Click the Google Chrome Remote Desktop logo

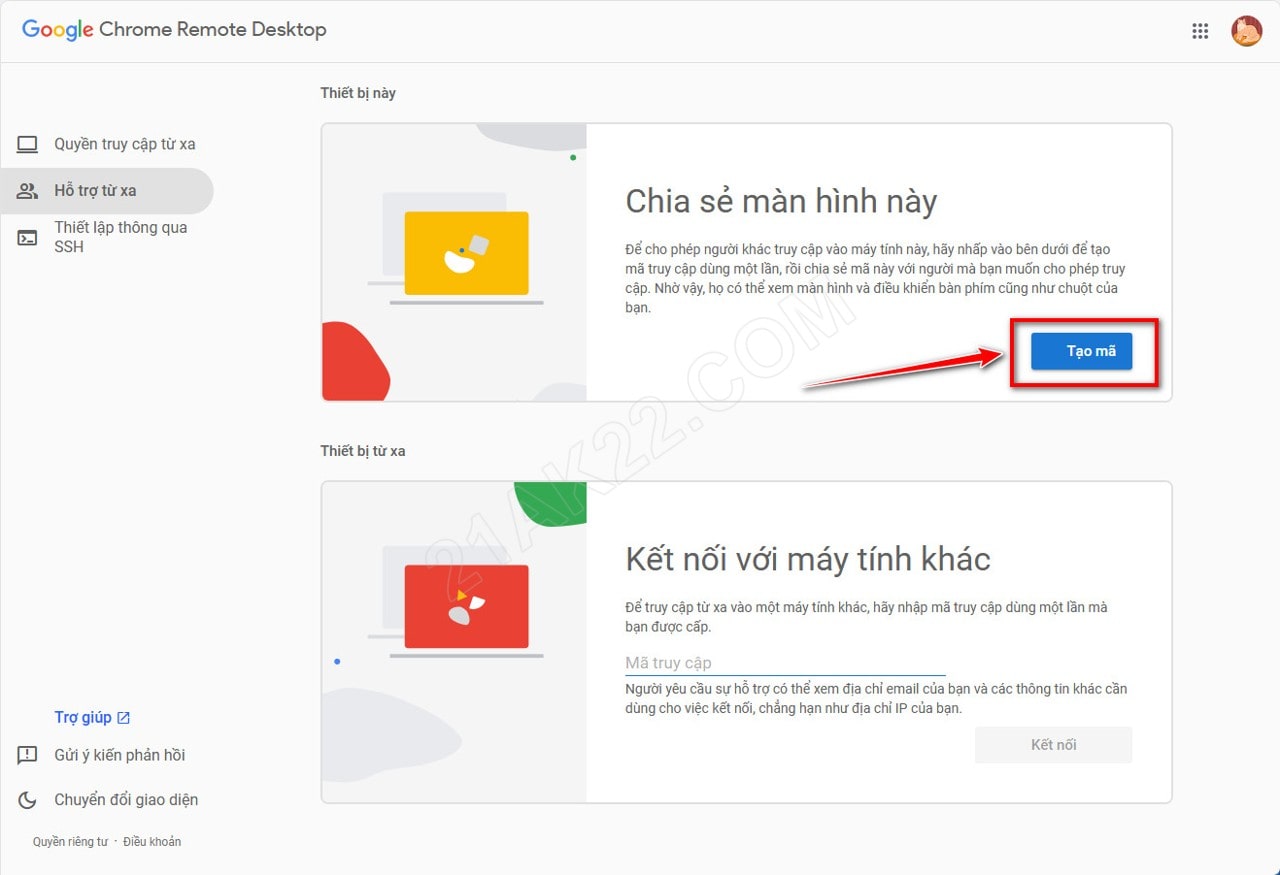(x=174, y=30)
